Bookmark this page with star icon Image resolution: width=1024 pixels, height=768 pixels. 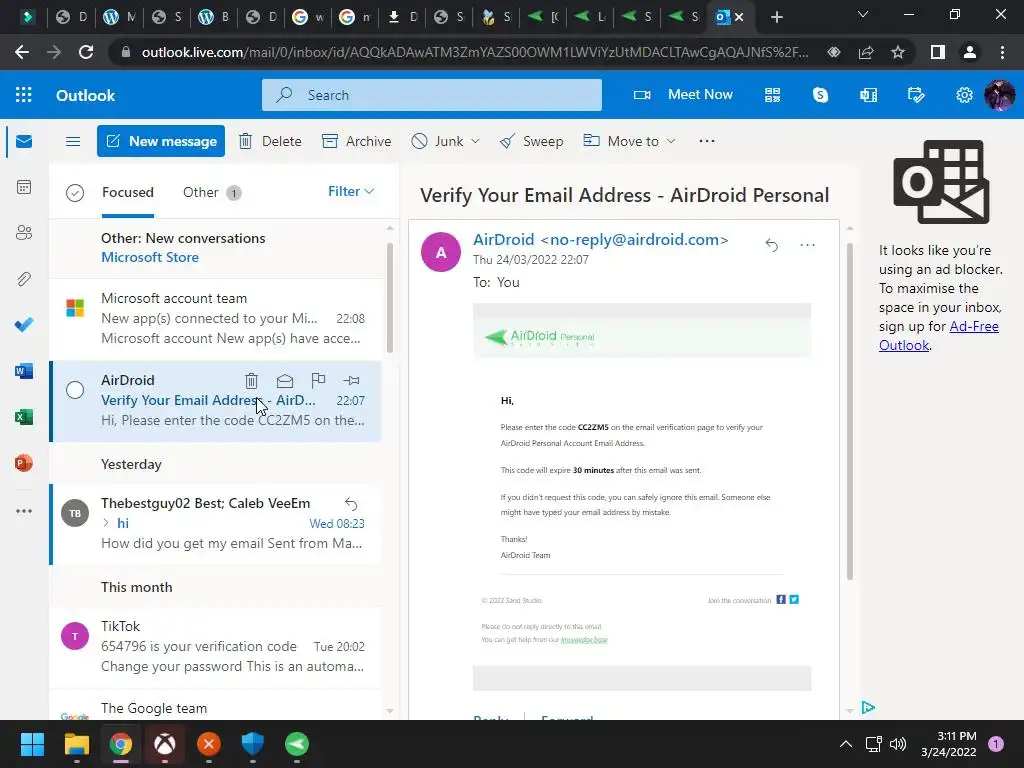pos(898,52)
